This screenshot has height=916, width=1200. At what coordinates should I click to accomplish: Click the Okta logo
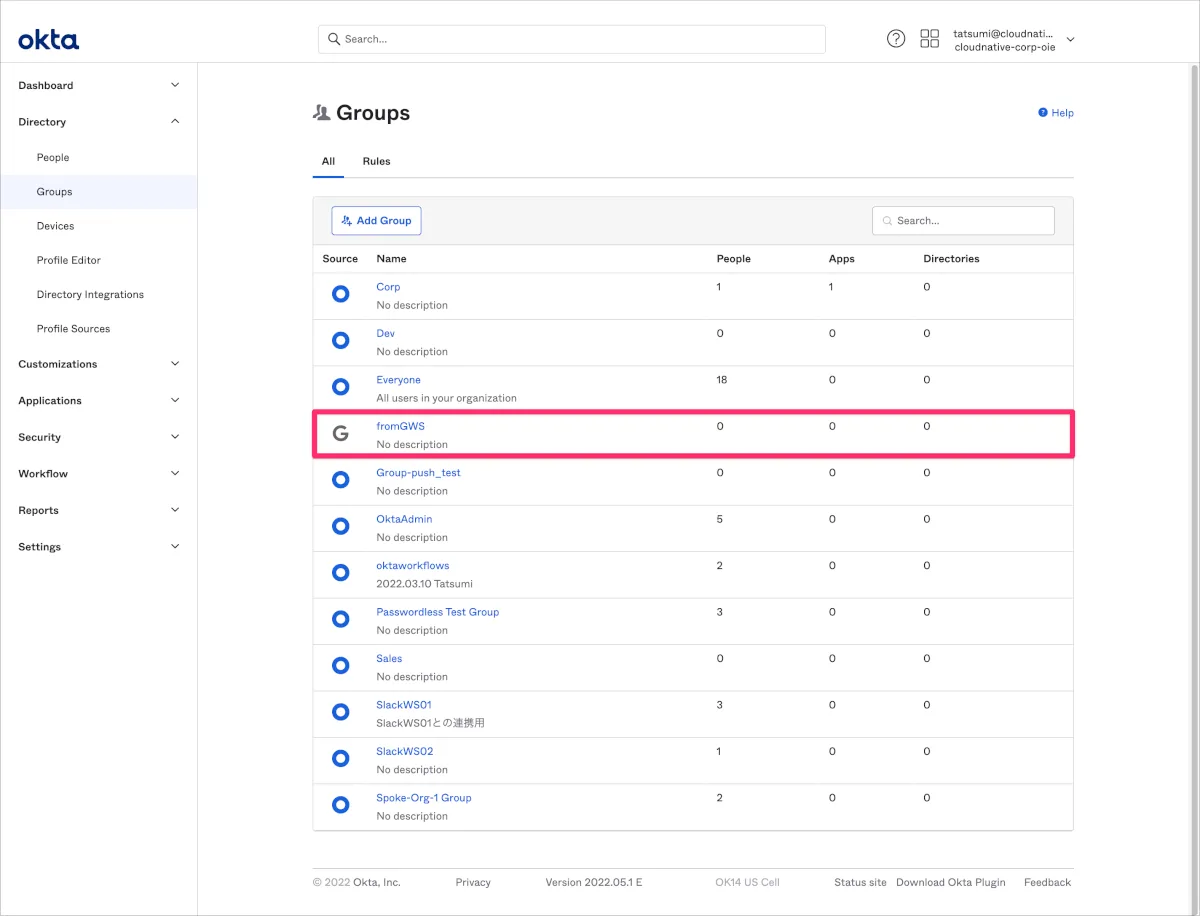pos(48,40)
